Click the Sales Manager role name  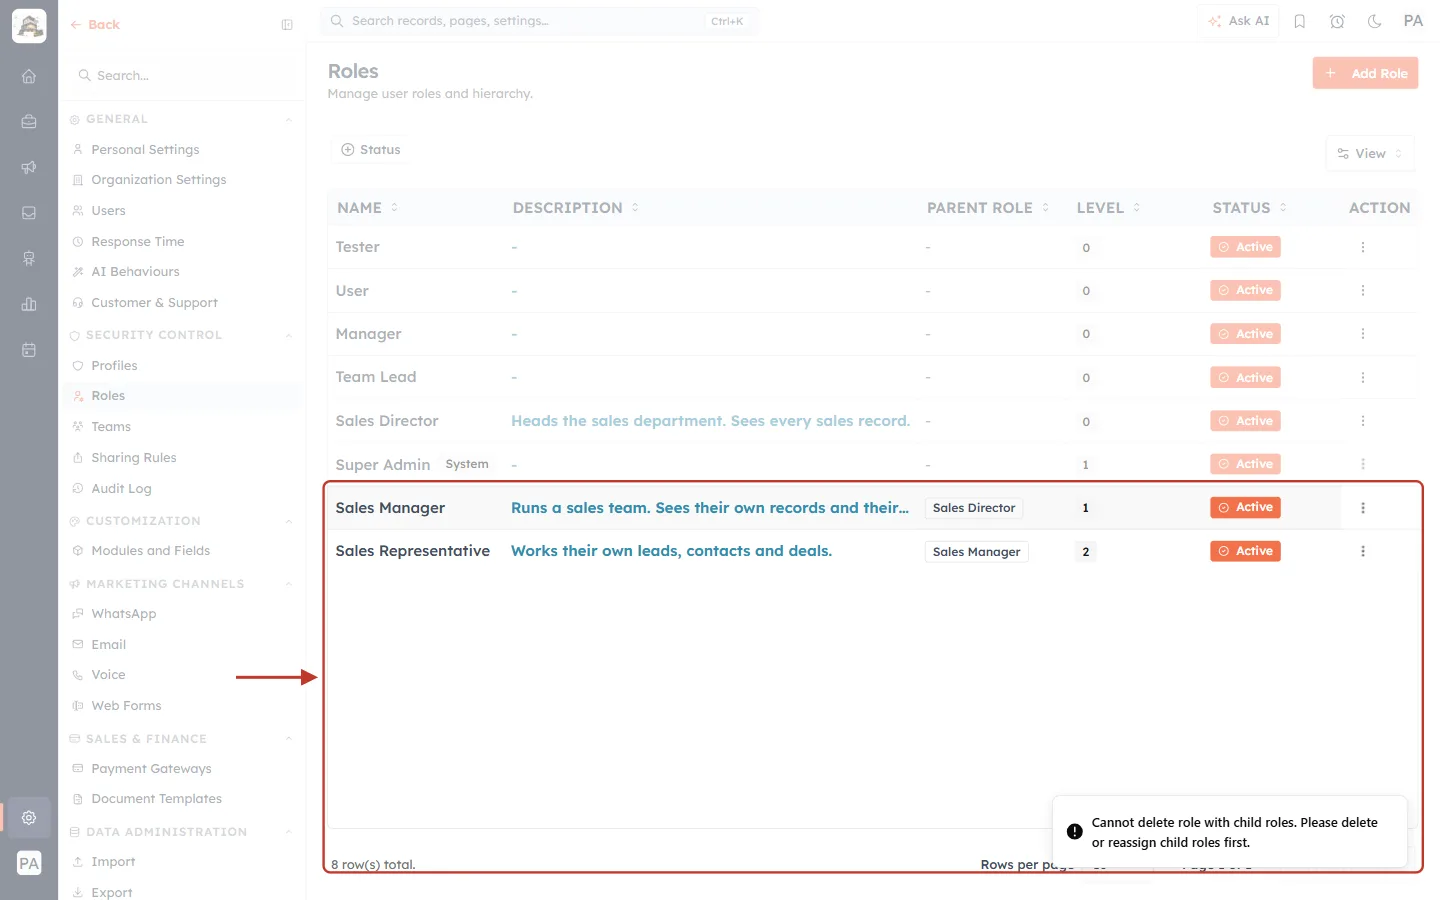tap(390, 508)
